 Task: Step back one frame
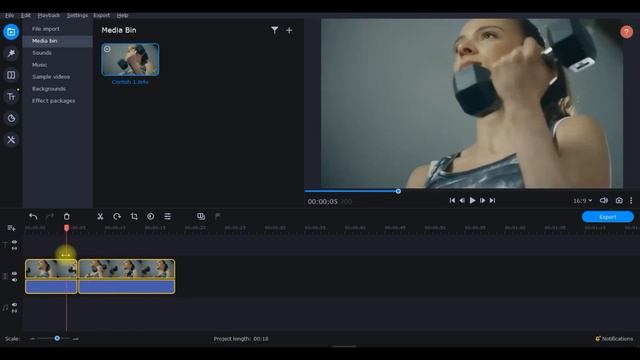click(462, 200)
